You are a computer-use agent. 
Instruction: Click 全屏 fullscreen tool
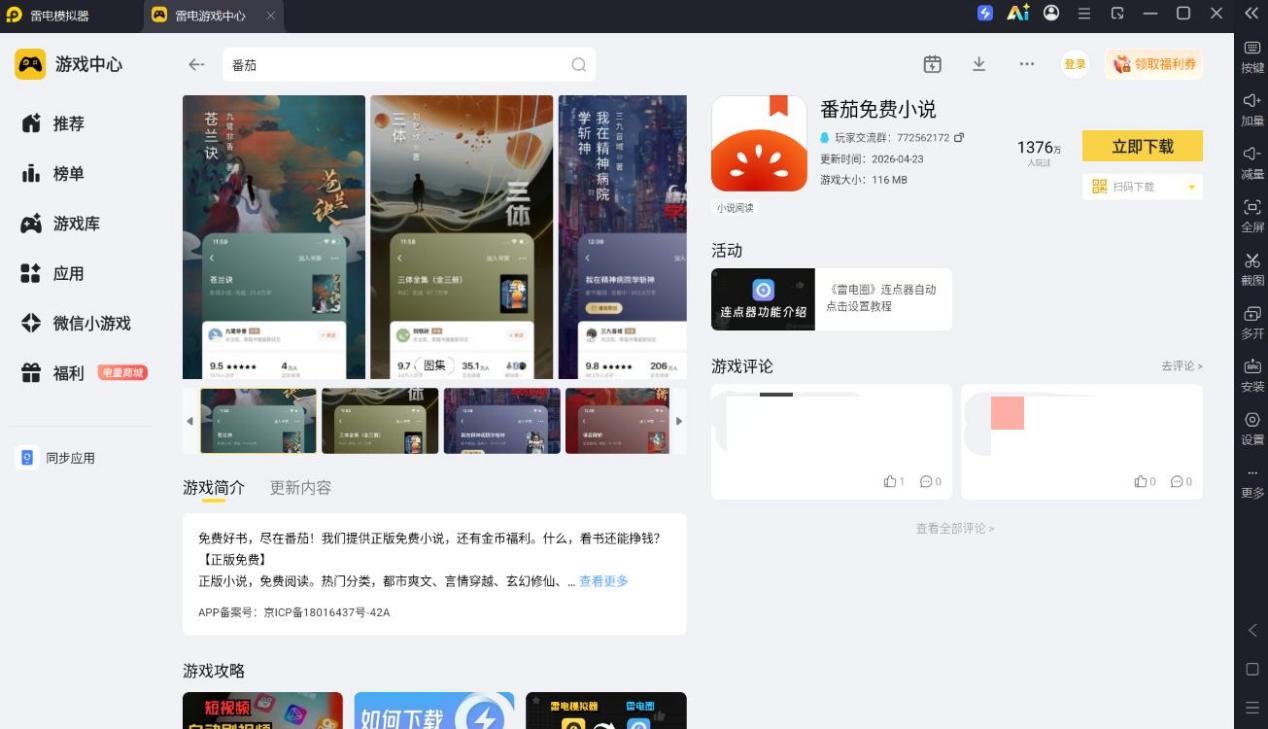pos(1252,217)
